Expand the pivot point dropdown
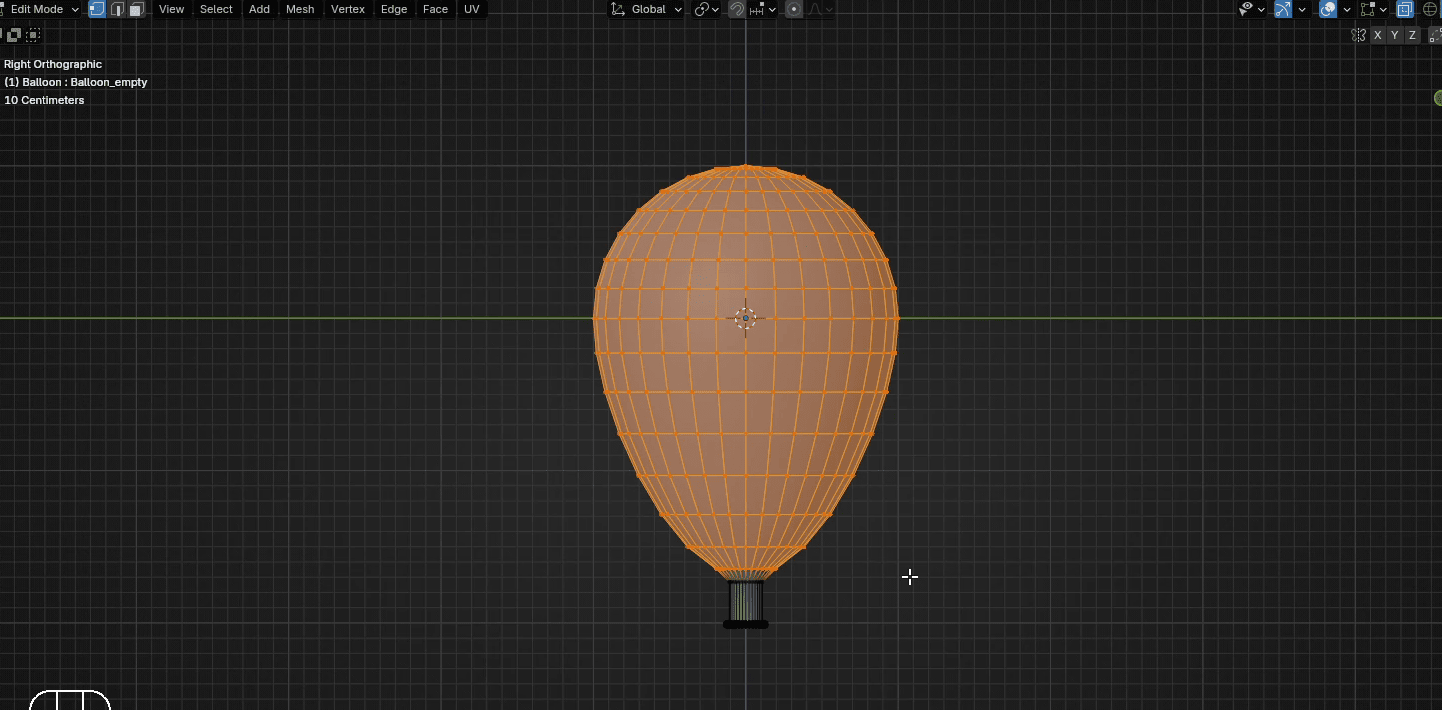The image size is (1442, 710). [x=707, y=9]
